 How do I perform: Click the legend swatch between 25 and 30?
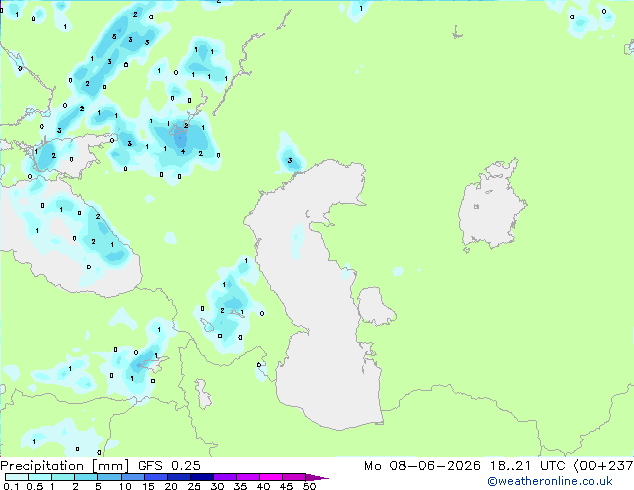point(201,477)
